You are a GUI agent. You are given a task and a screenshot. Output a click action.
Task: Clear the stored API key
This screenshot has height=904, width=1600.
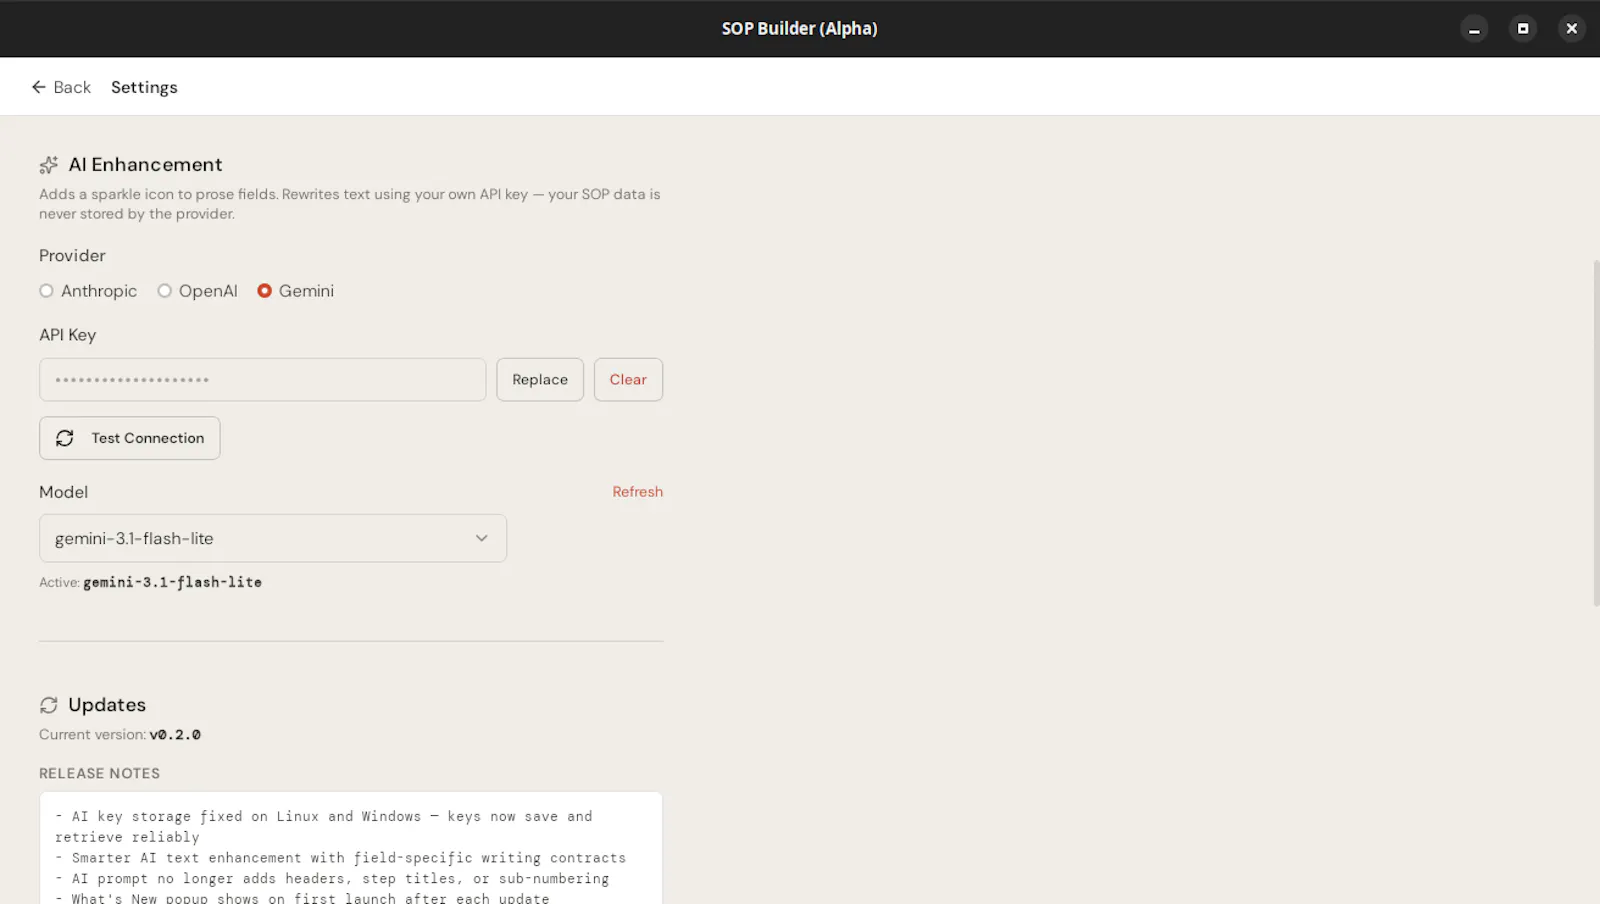pyautogui.click(x=628, y=380)
